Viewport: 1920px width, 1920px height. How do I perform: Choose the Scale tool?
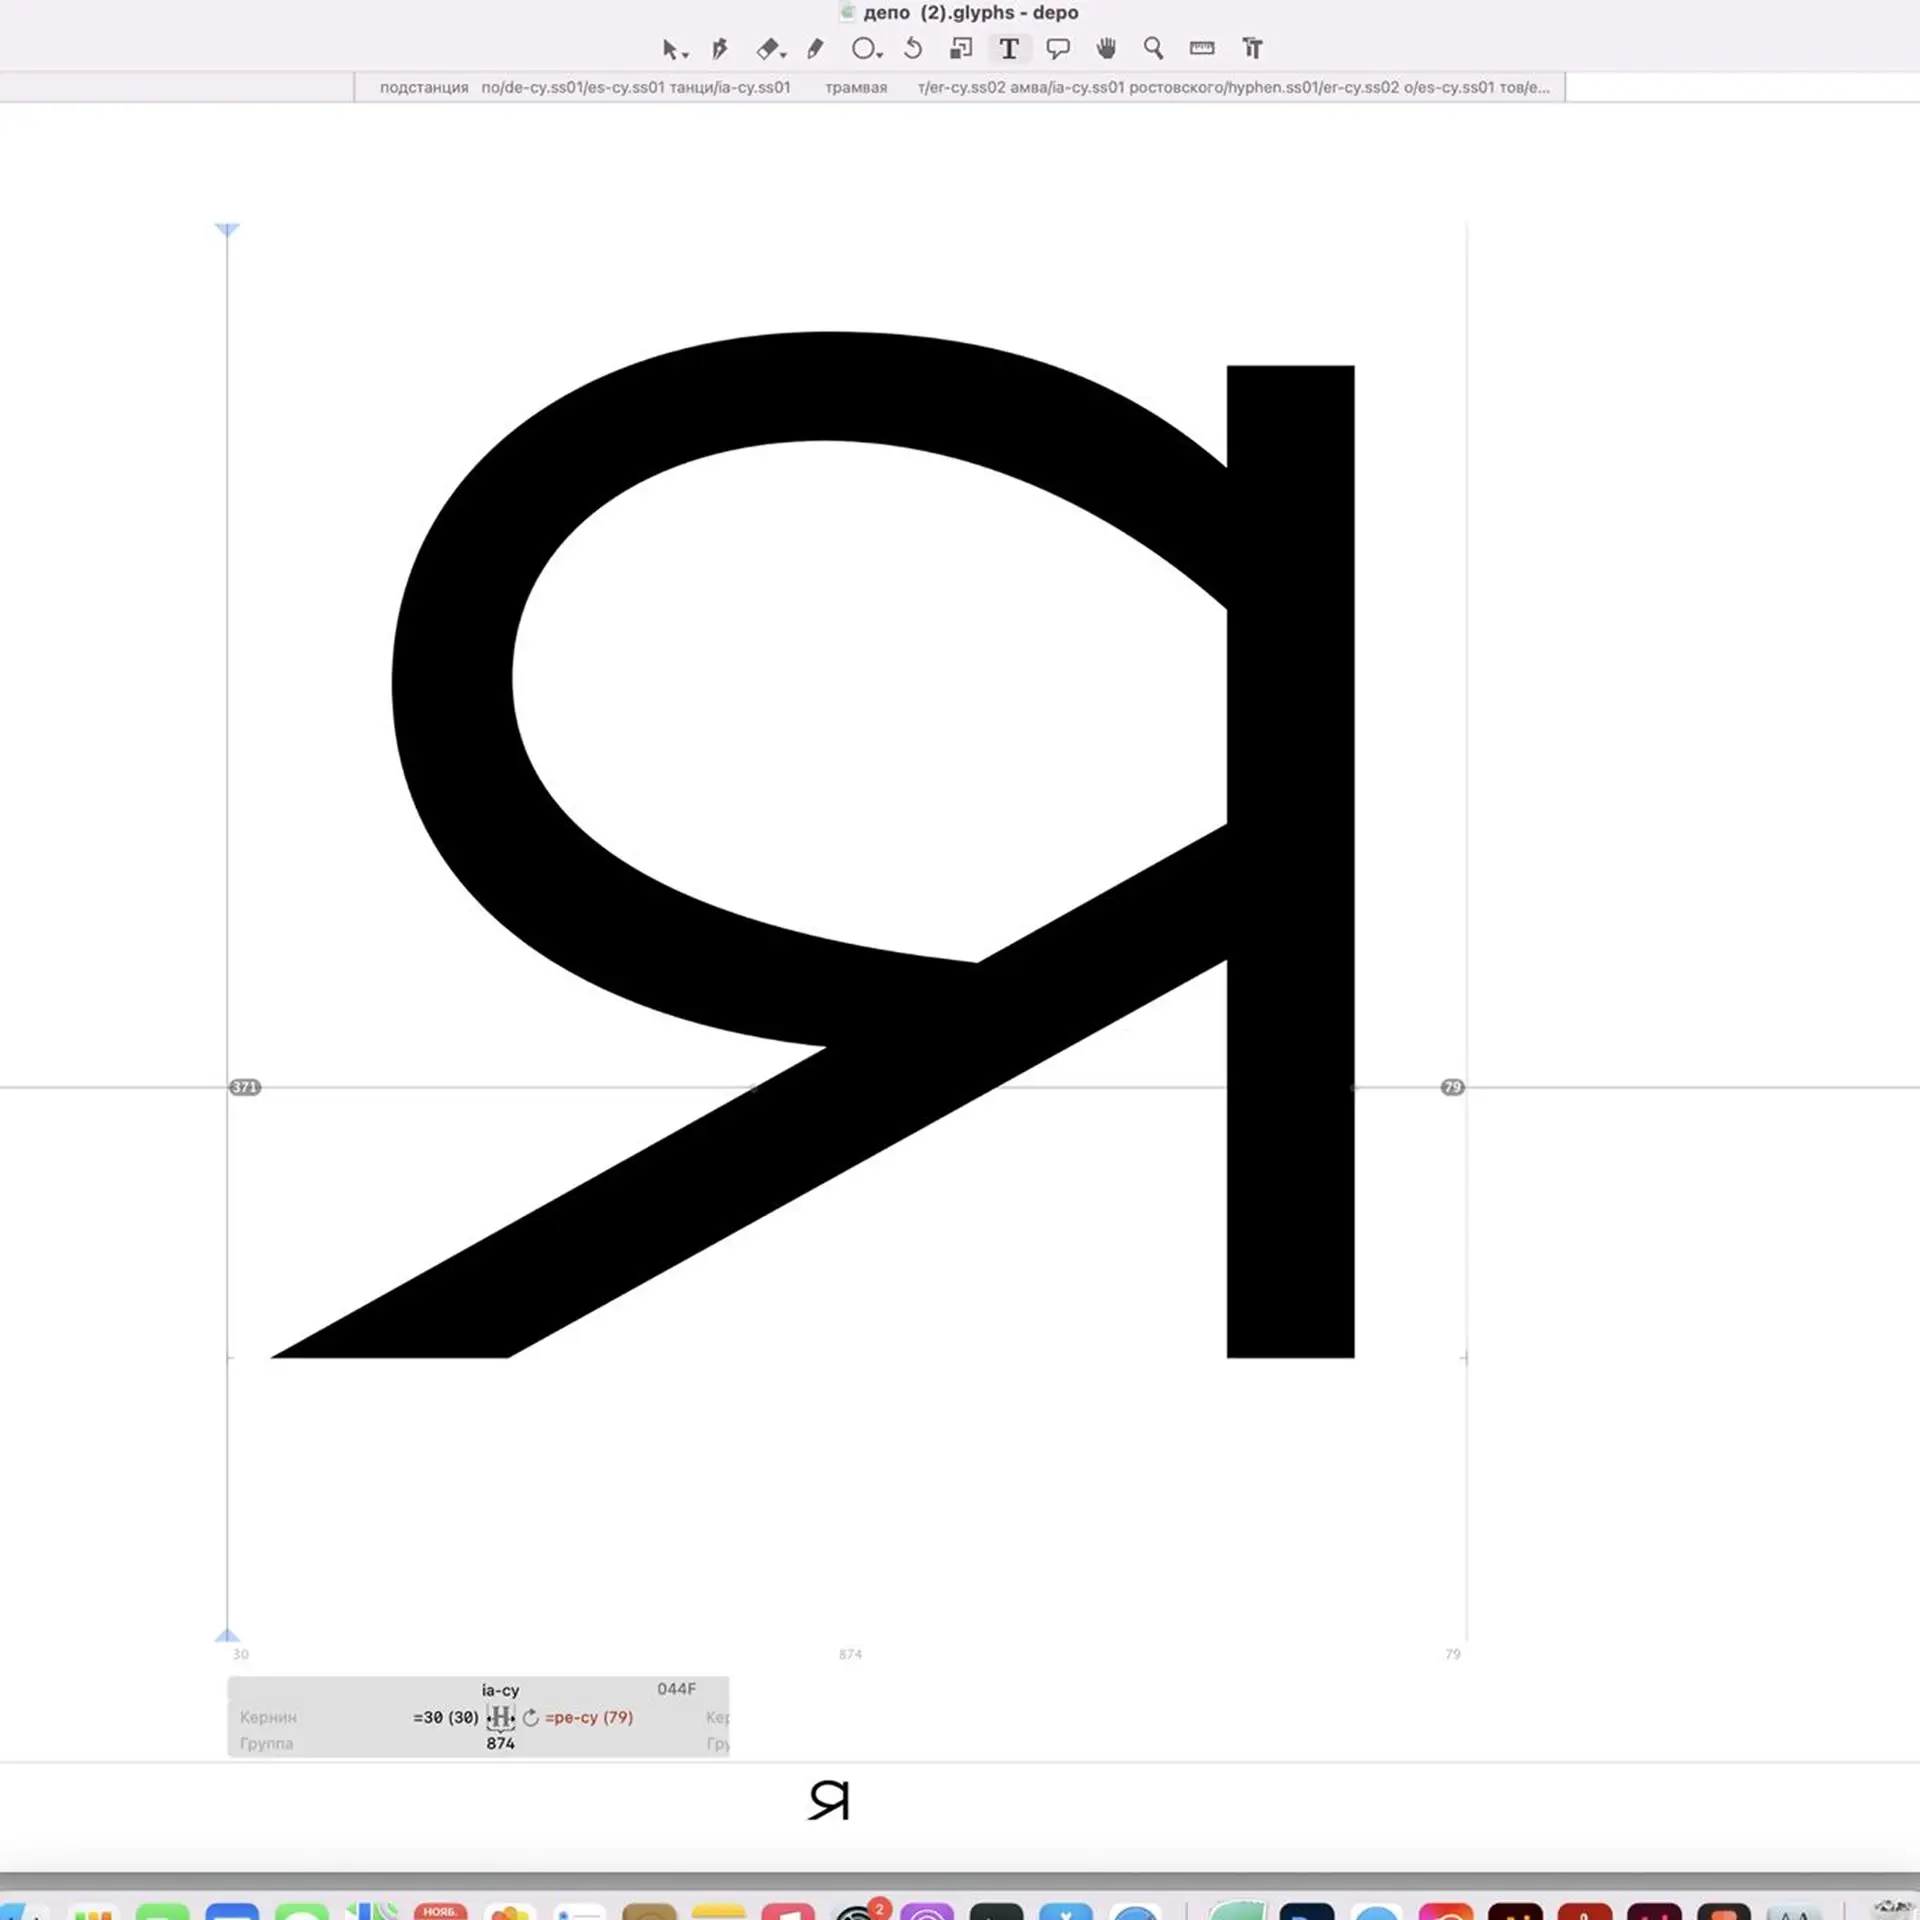(x=961, y=49)
